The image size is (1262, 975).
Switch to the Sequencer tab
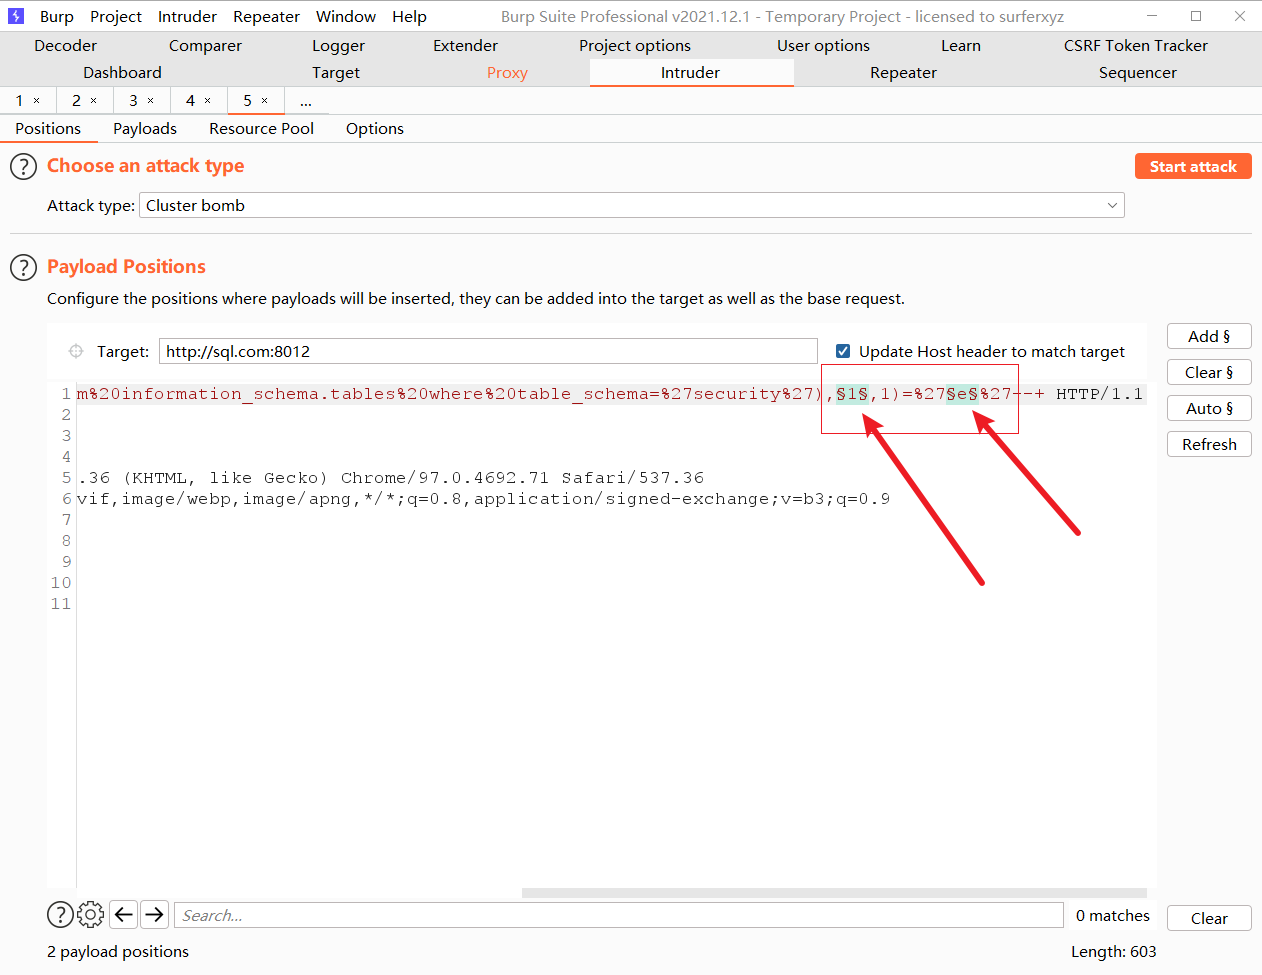coord(1137,73)
